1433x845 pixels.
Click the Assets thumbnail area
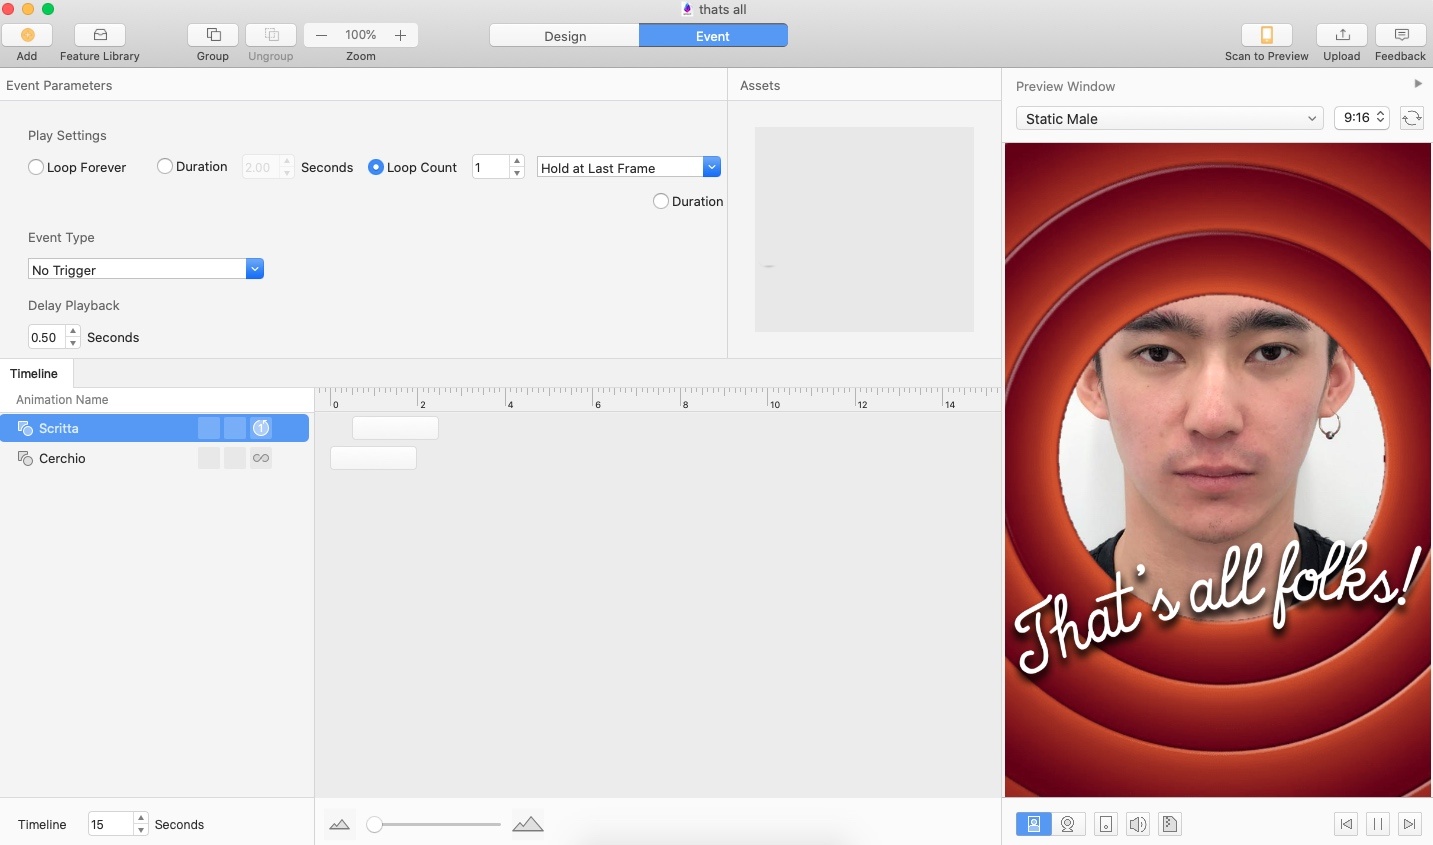coord(864,229)
